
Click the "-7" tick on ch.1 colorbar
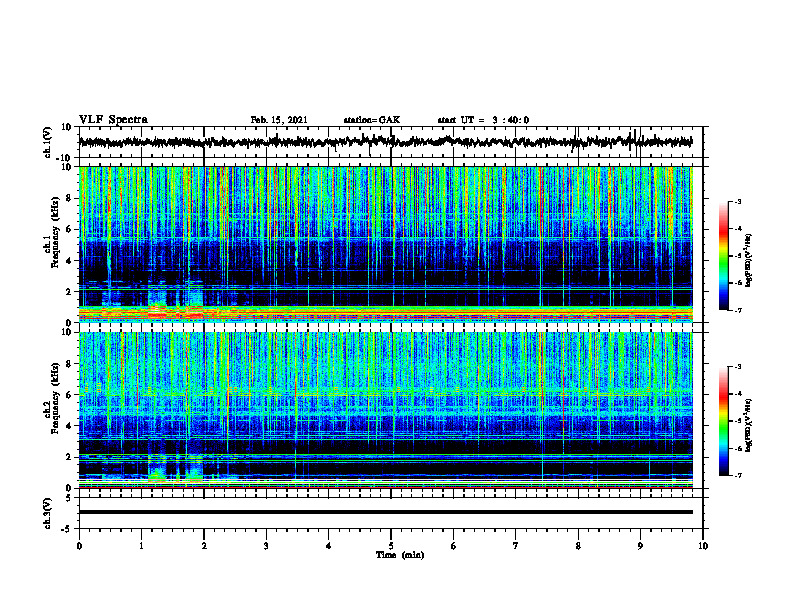[738, 310]
